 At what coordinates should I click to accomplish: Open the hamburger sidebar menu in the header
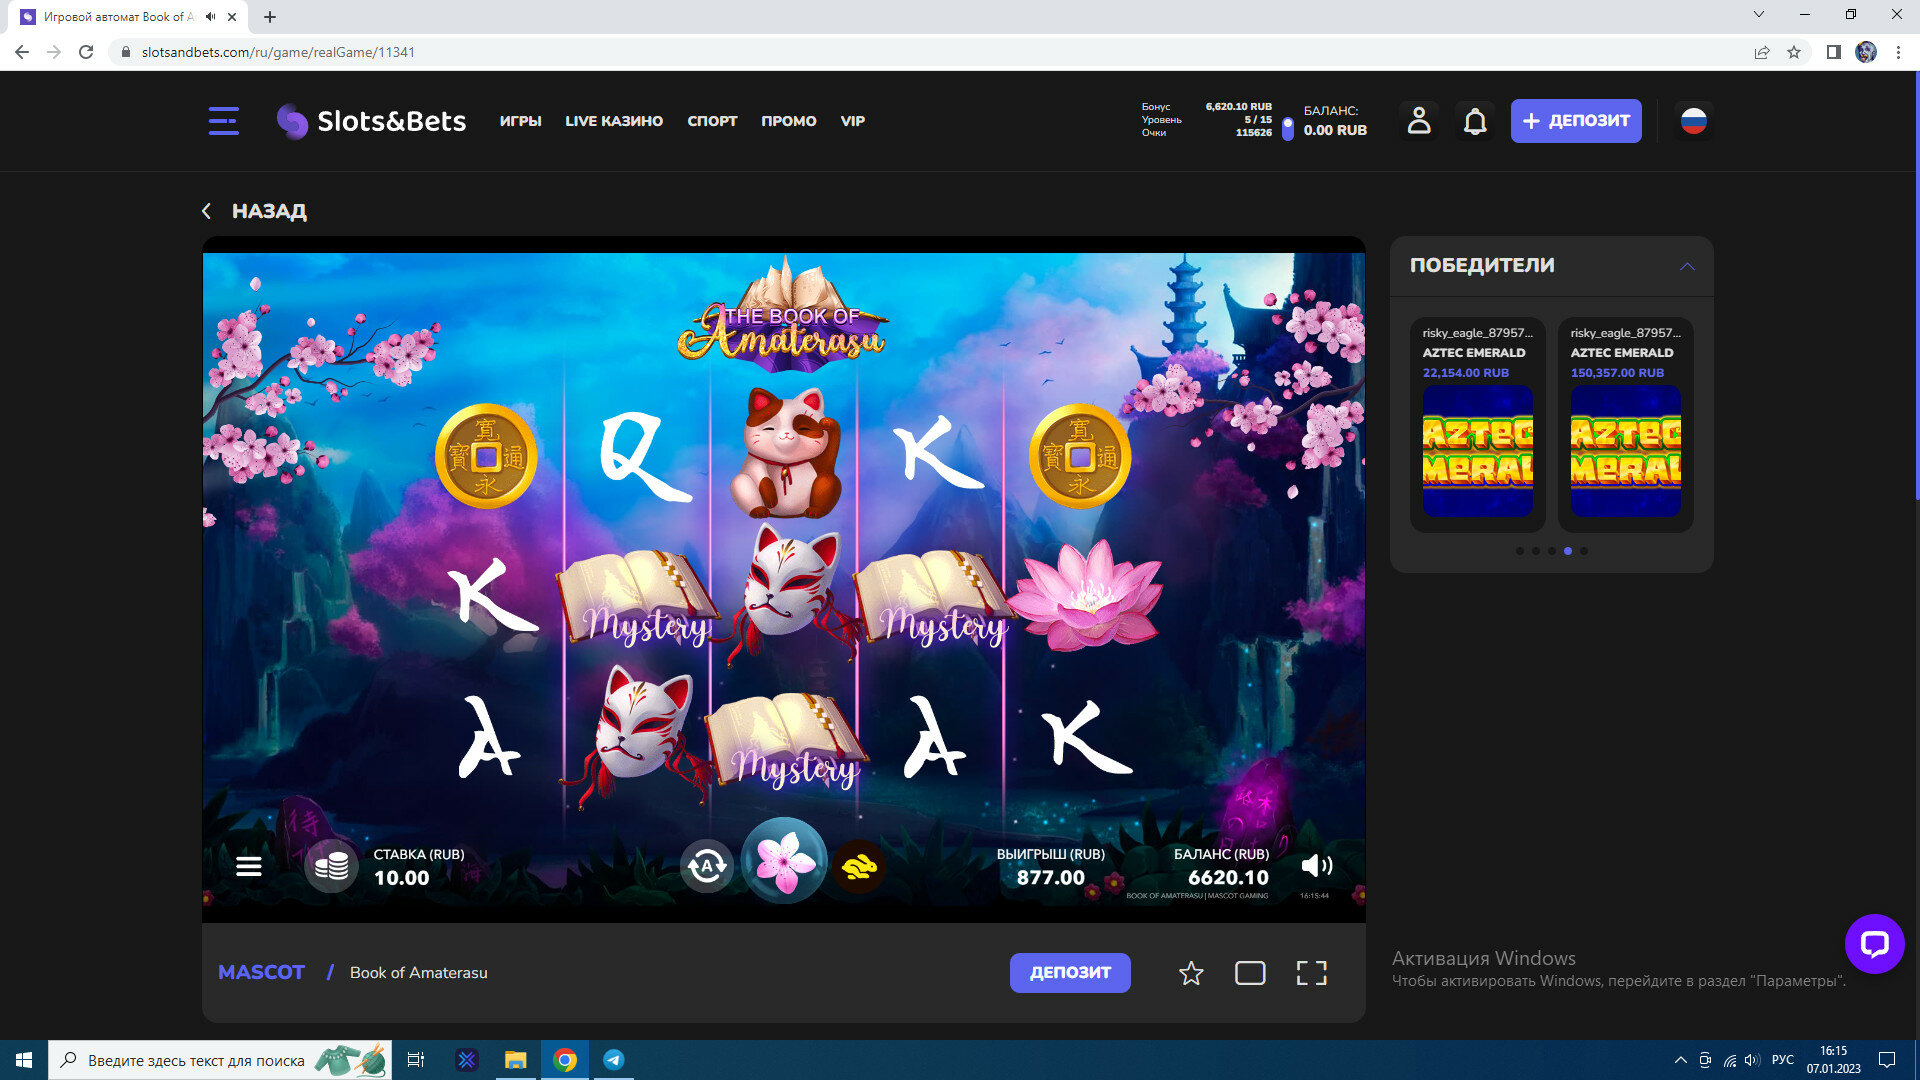[x=223, y=121]
